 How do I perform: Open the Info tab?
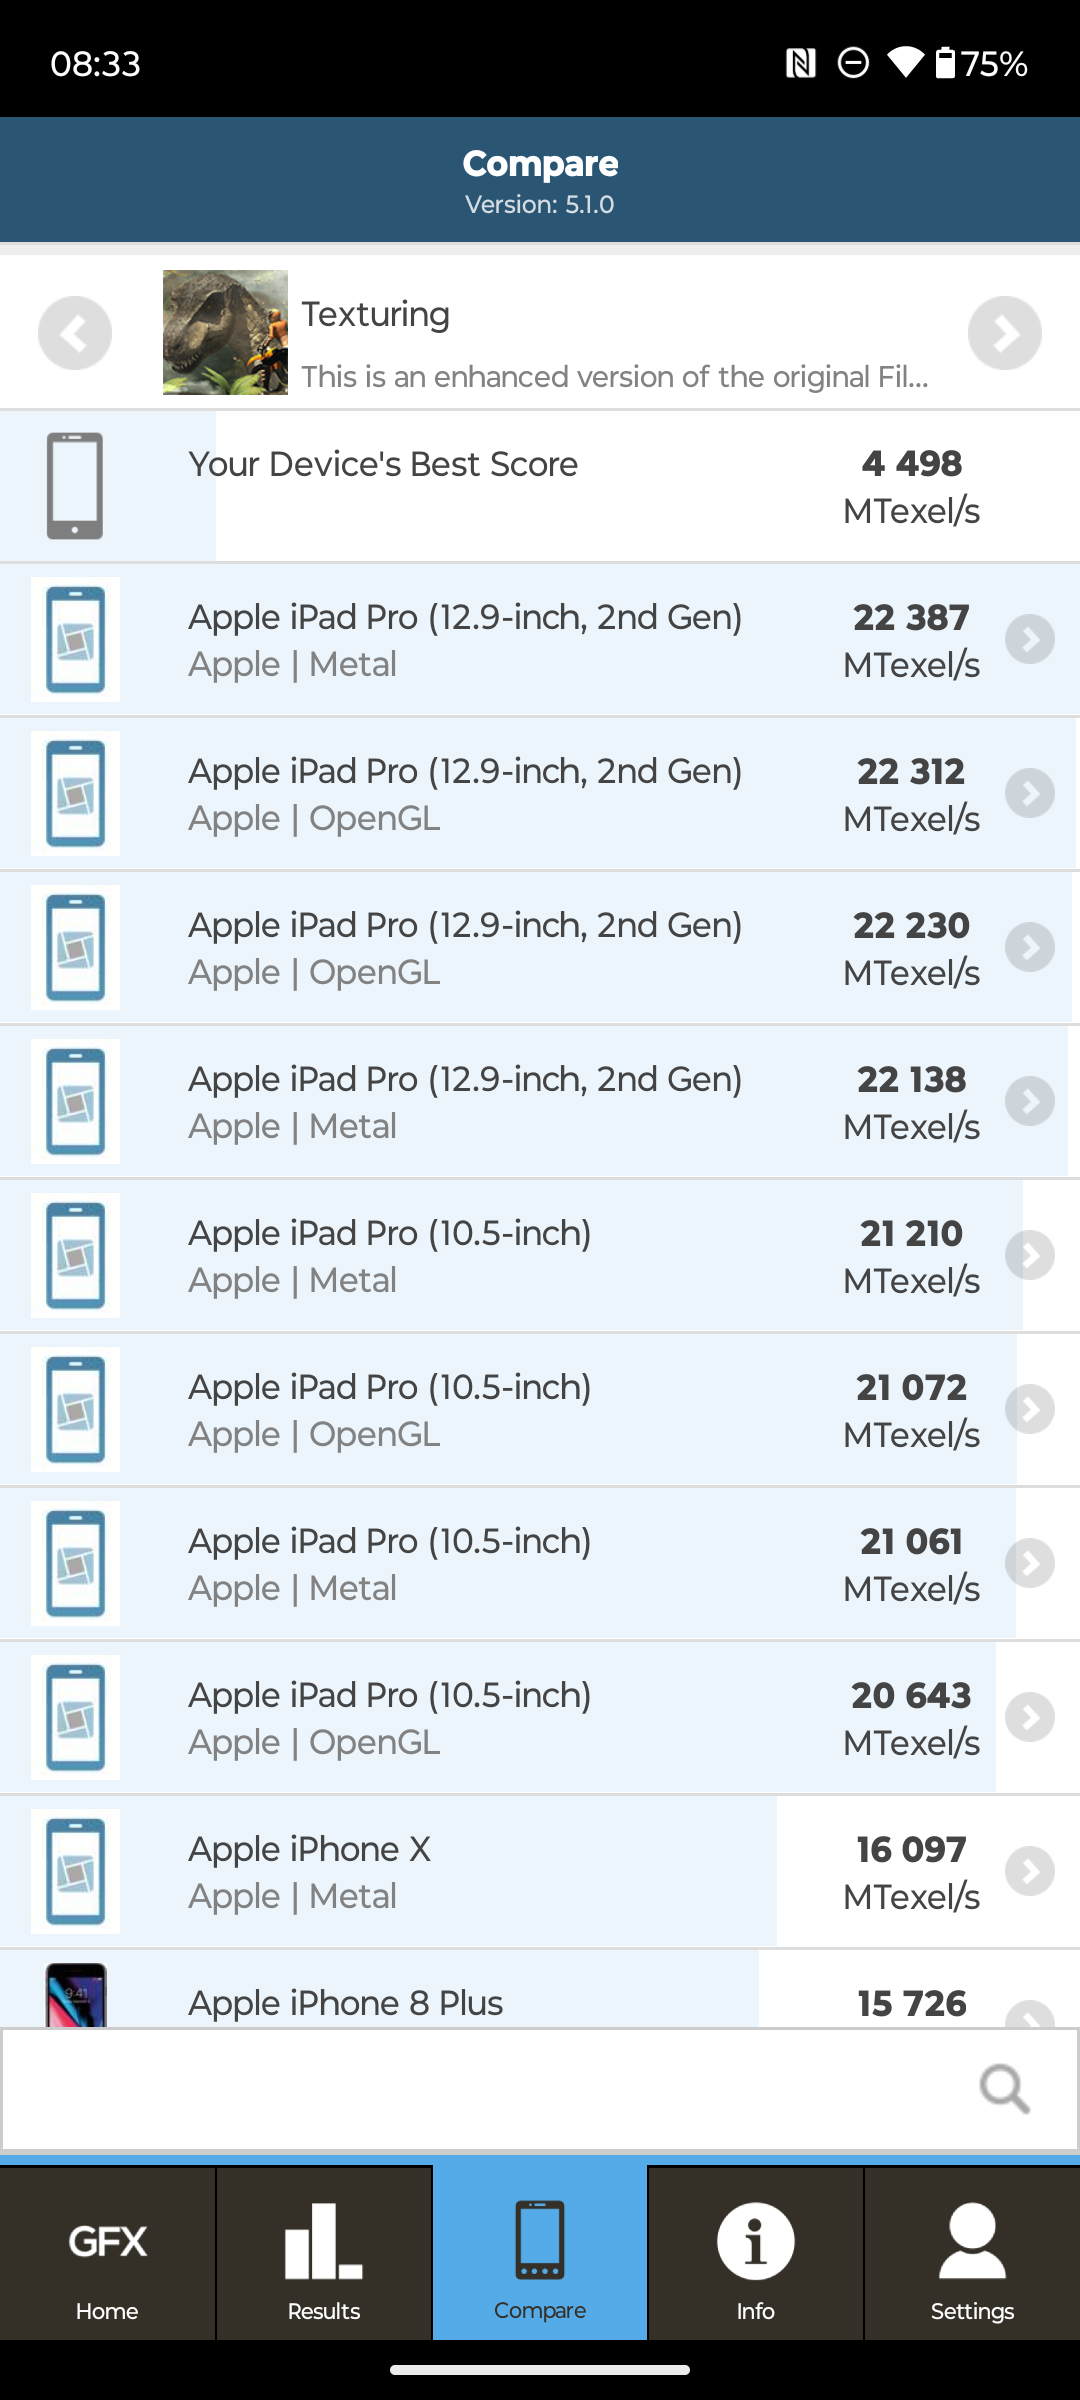[755, 2254]
